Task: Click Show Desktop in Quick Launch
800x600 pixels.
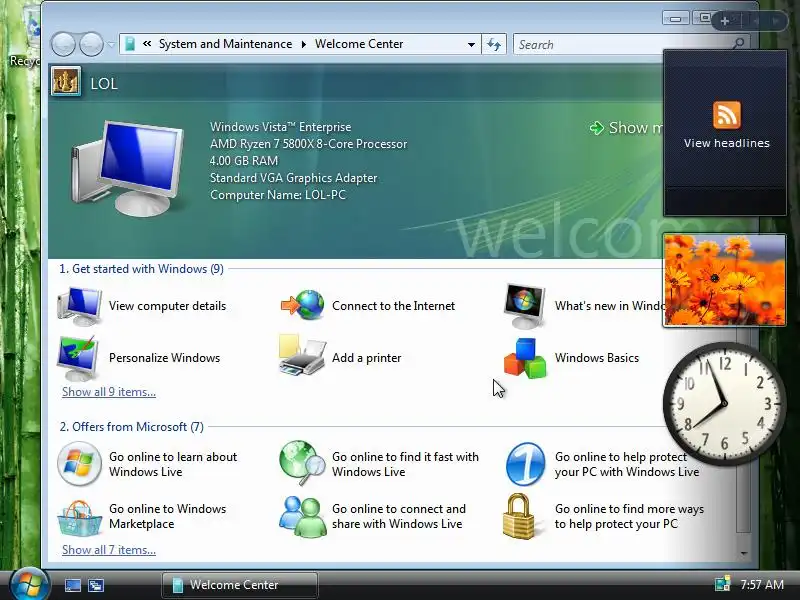Action: 72,585
